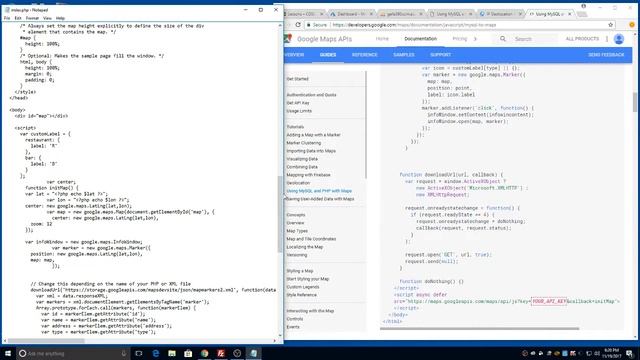
Task: Go to the Home nav link
Action: coord(382,39)
